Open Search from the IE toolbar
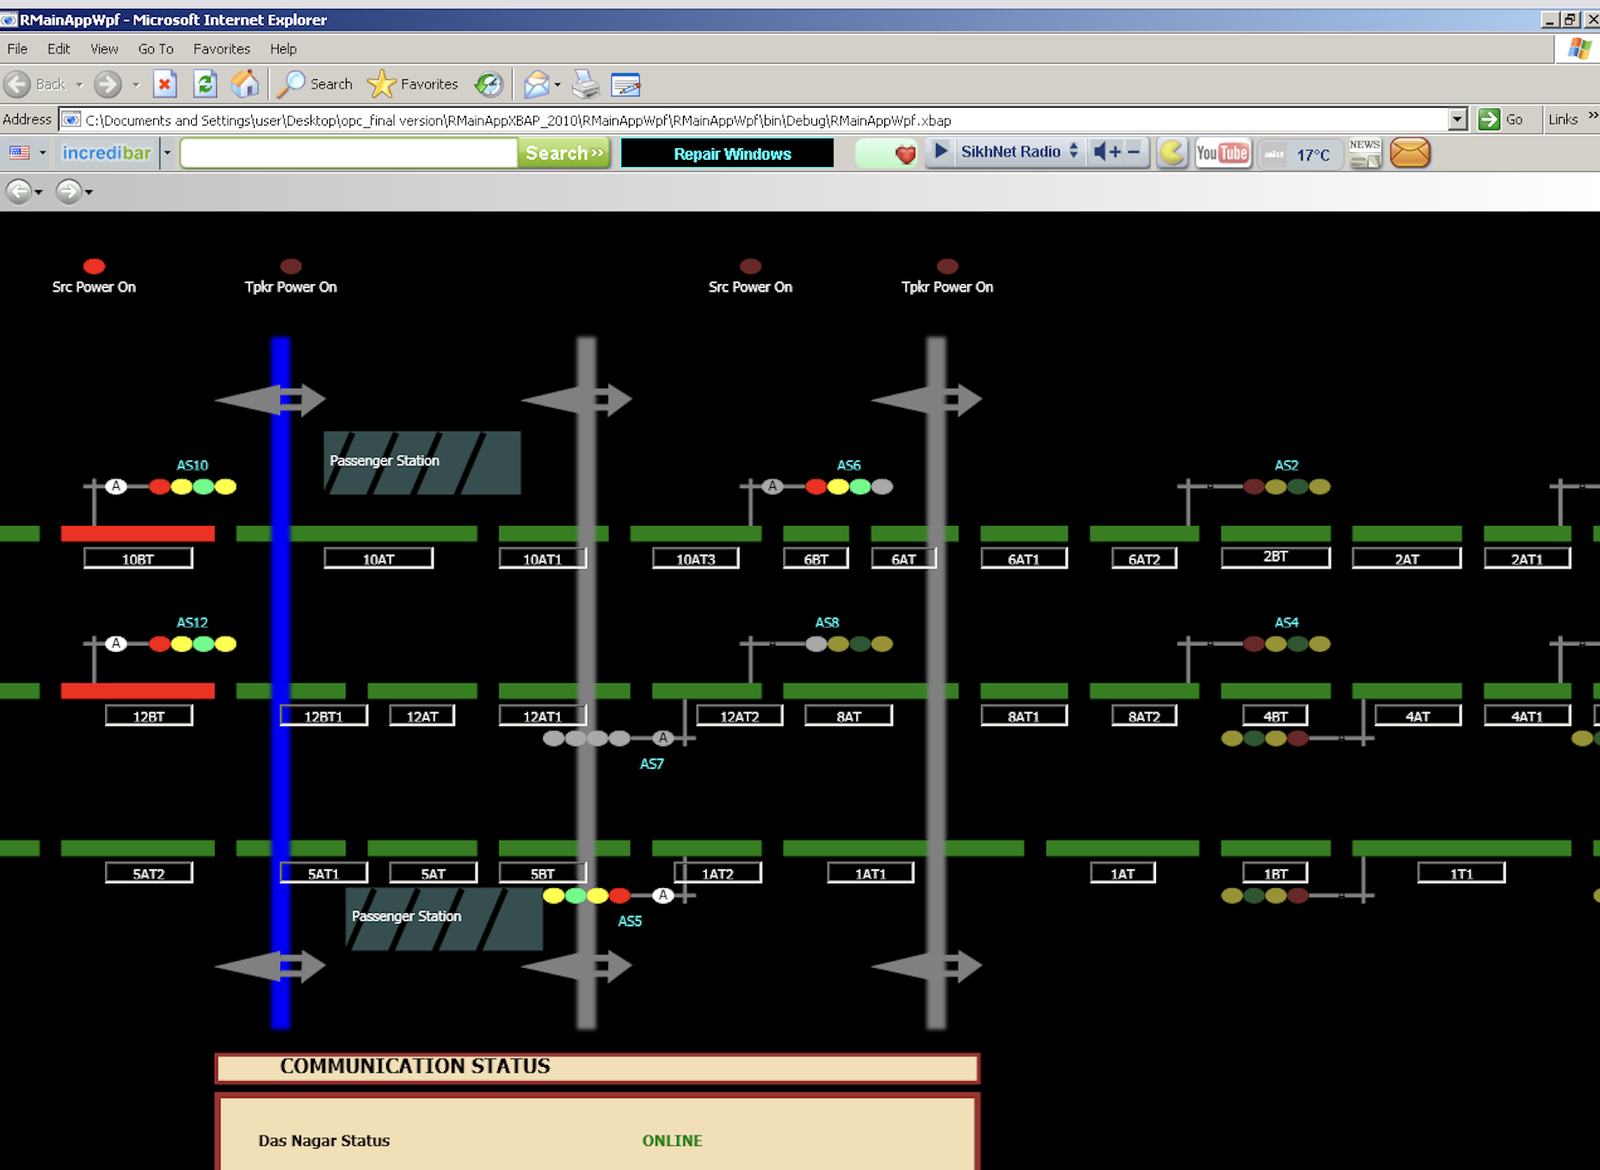 click(x=315, y=84)
